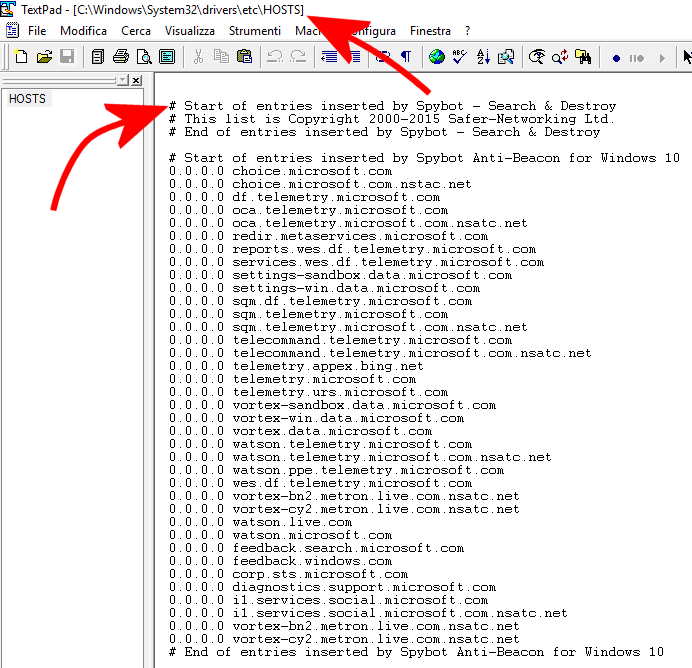Screen dimensions: 692x668
Task: Open Page Setup toolbar icon
Action: click(x=167, y=57)
